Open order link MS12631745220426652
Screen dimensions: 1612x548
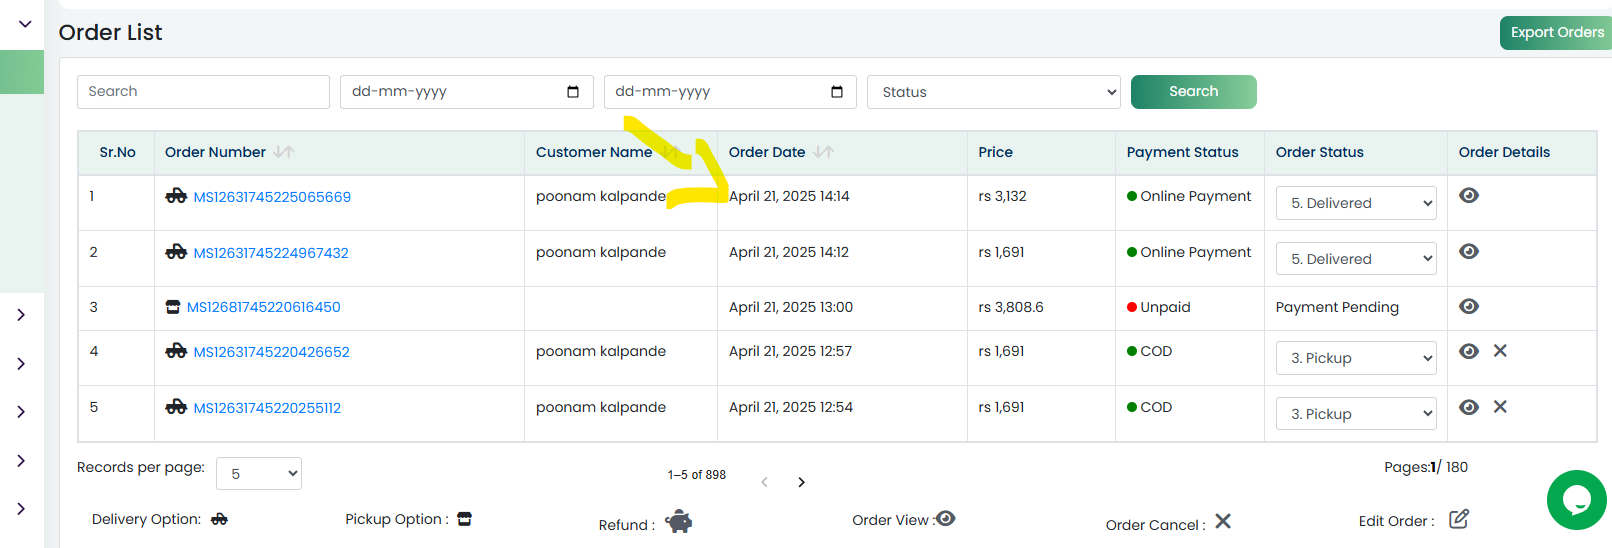[272, 352]
